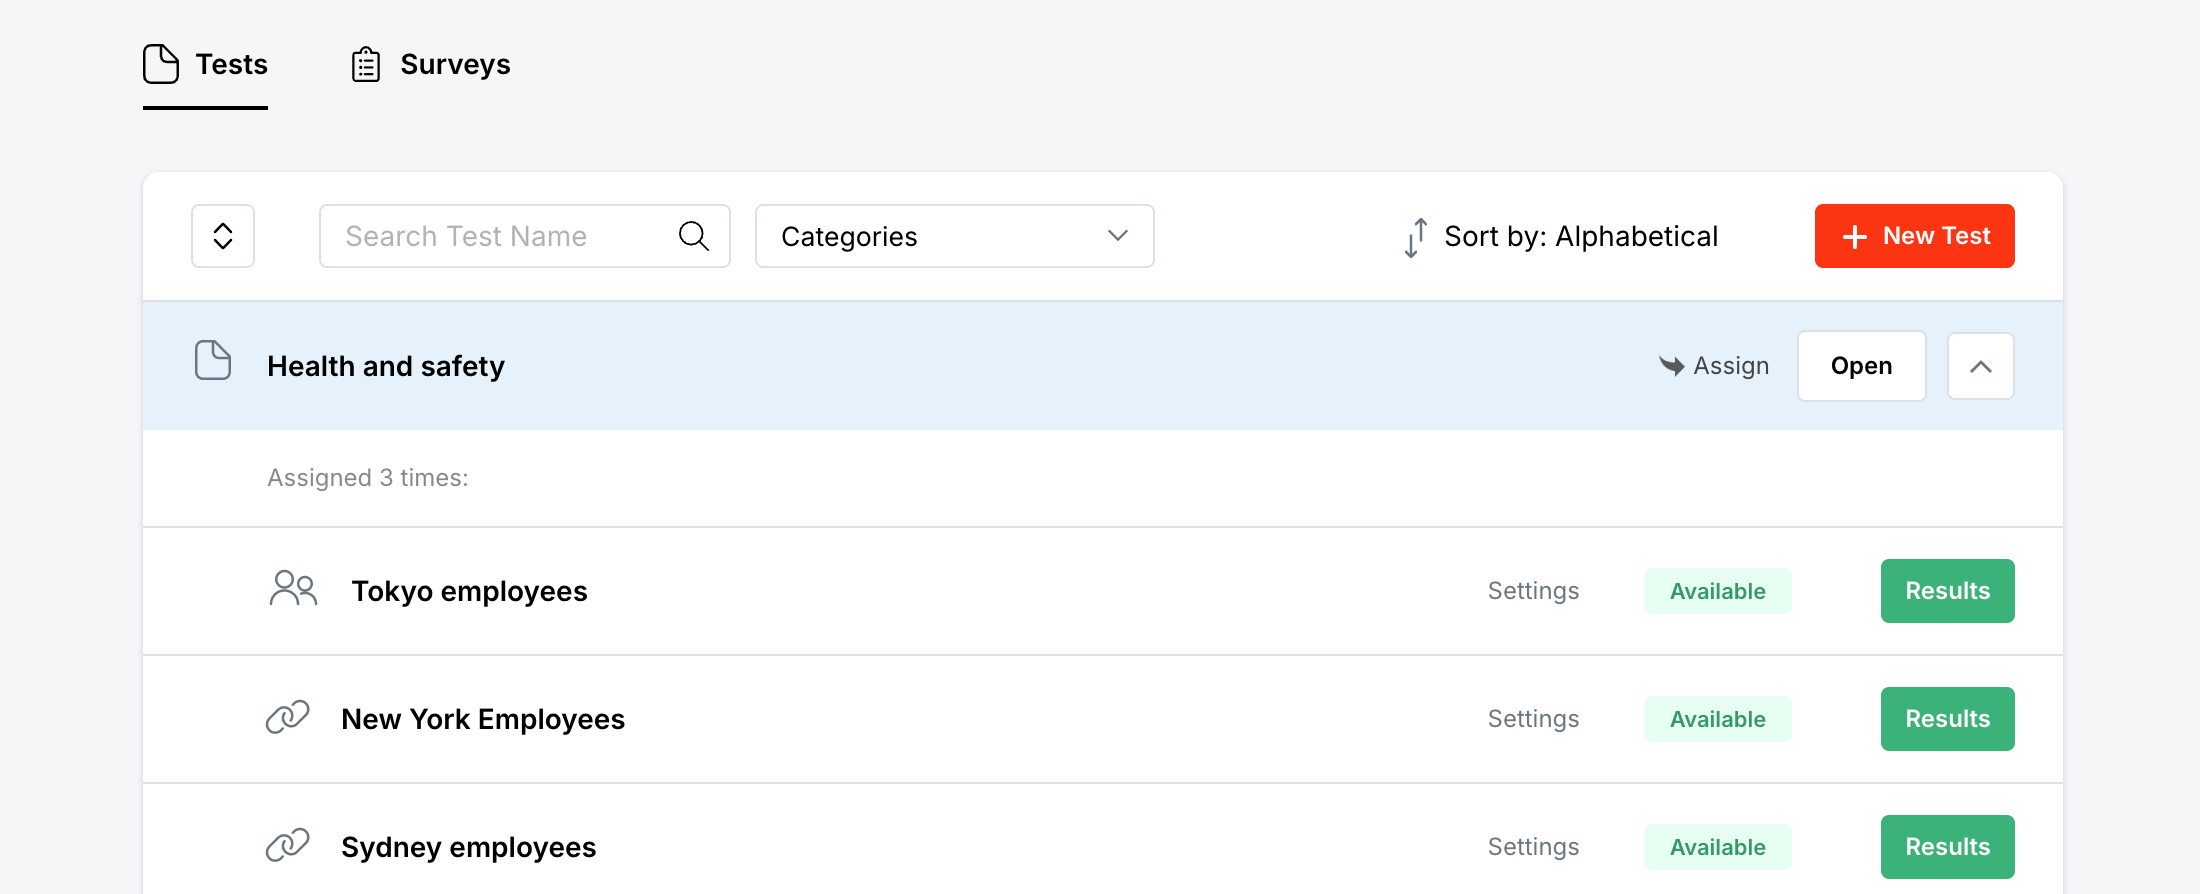Create a New Test
The height and width of the screenshot is (894, 2200).
point(1914,236)
